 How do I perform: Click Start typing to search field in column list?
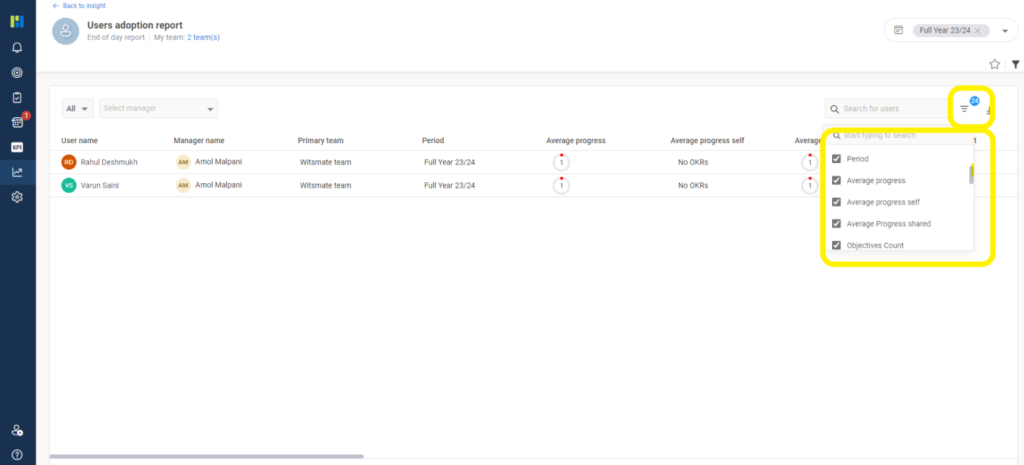pyautogui.click(x=898, y=136)
